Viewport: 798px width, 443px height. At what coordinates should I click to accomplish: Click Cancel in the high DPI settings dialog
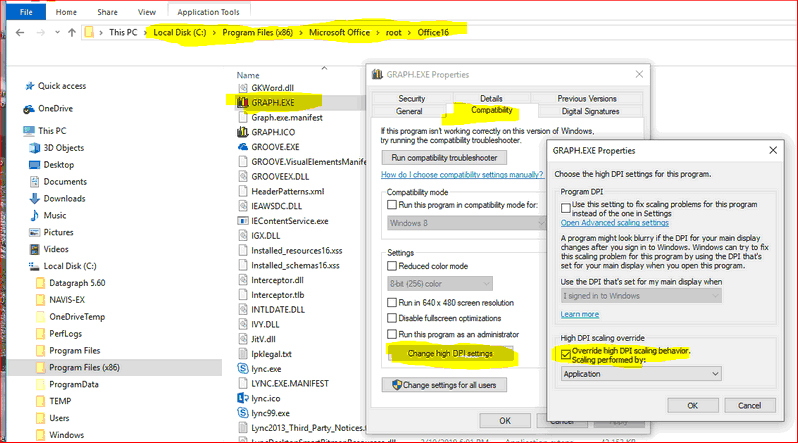coord(750,405)
